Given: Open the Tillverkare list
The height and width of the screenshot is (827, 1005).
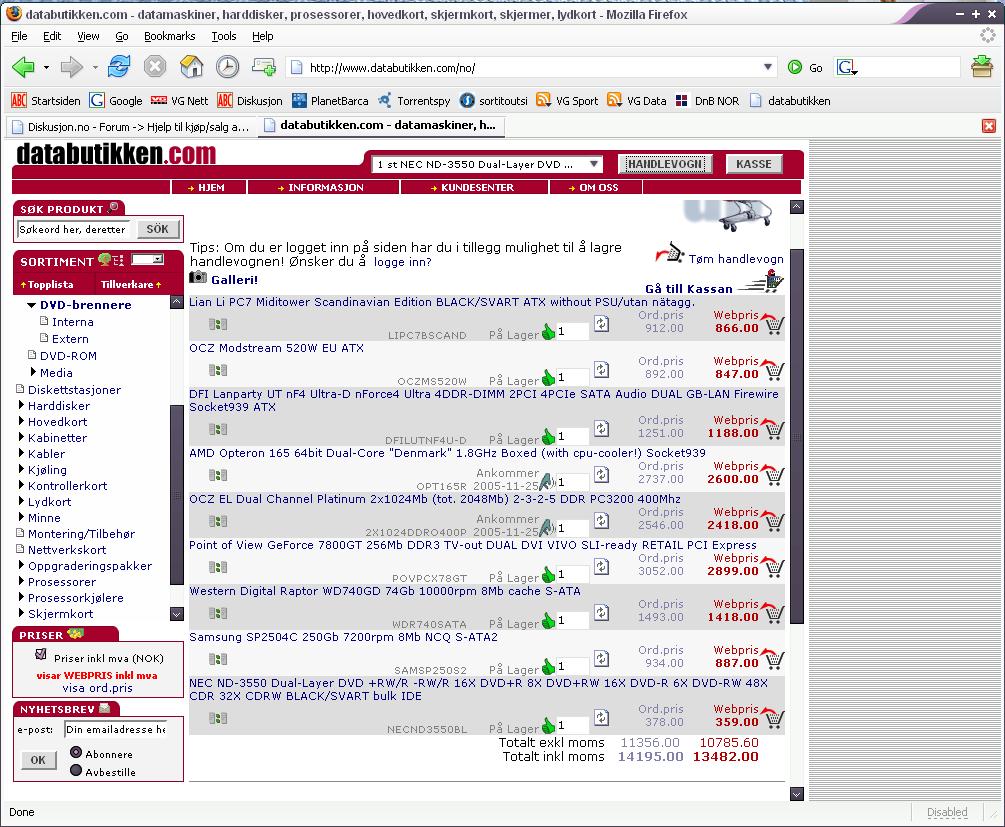Looking at the screenshot, I should pos(131,284).
